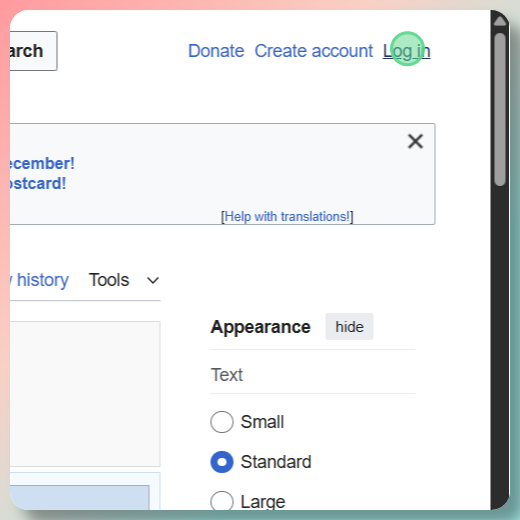Click the vertical scrollbar thumb
The width and height of the screenshot is (520, 520).
coord(500,109)
